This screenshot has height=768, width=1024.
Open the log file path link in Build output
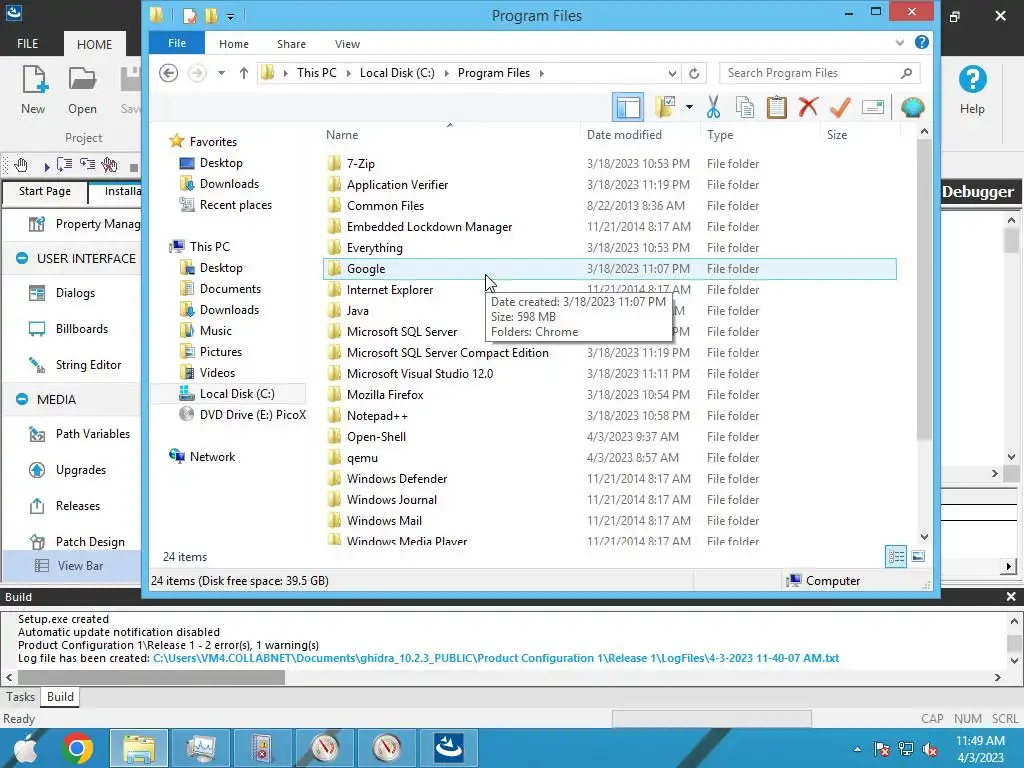click(x=496, y=658)
